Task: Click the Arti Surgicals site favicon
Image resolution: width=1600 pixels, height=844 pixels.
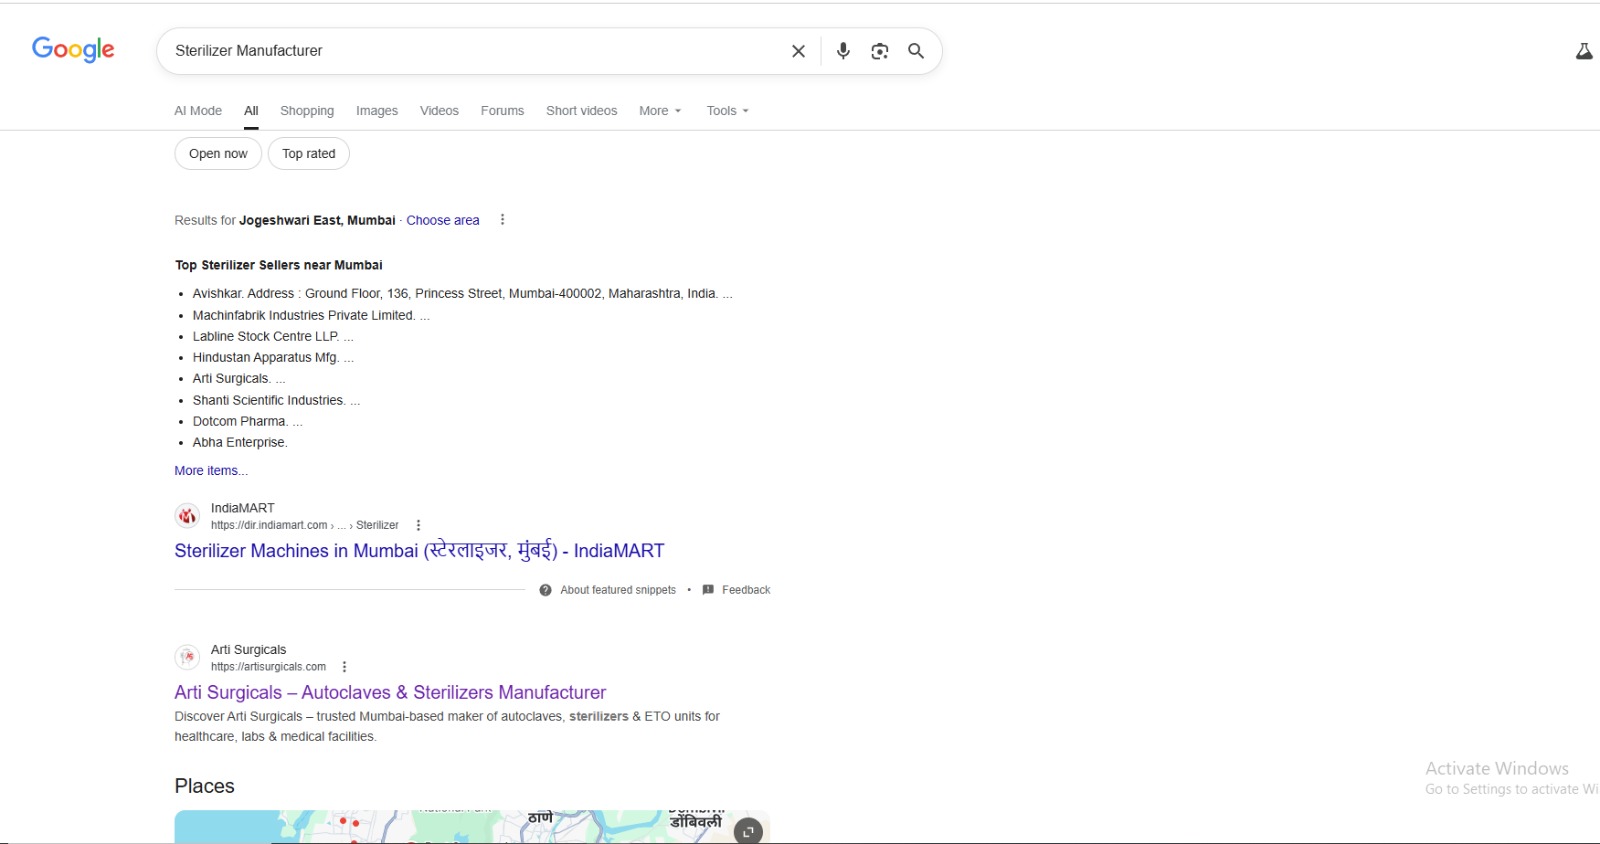Action: coord(187,657)
